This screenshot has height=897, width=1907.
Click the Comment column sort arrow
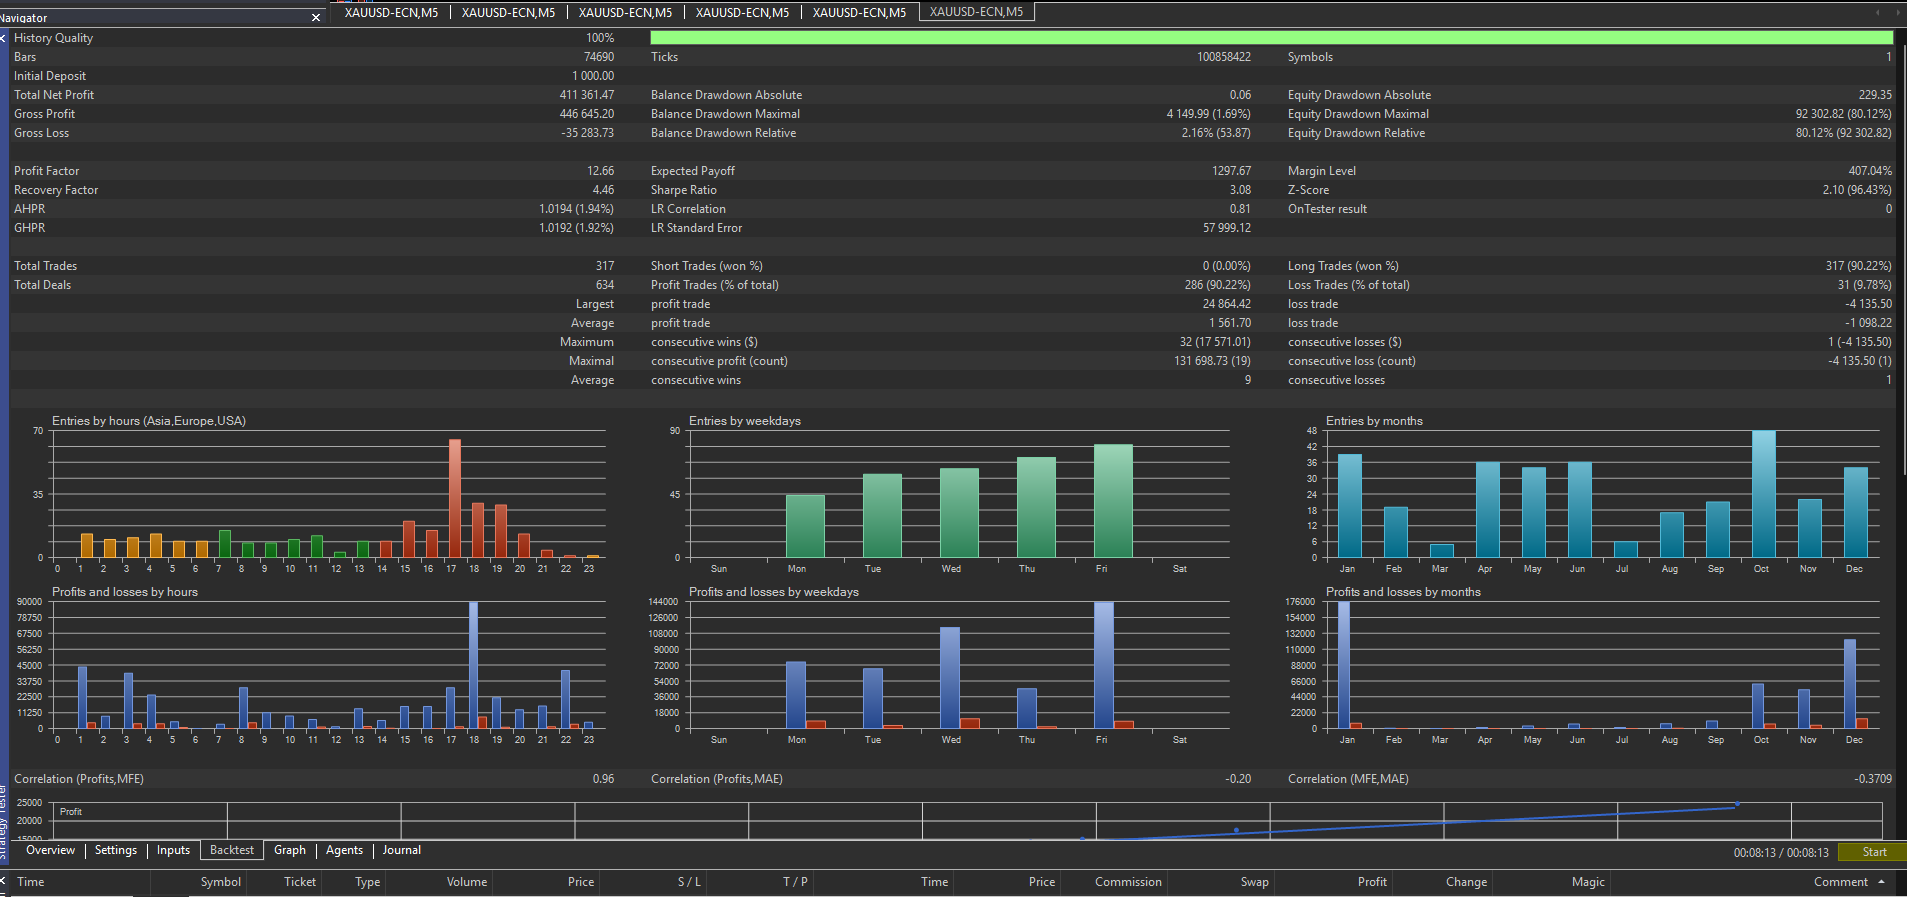coord(1881,882)
